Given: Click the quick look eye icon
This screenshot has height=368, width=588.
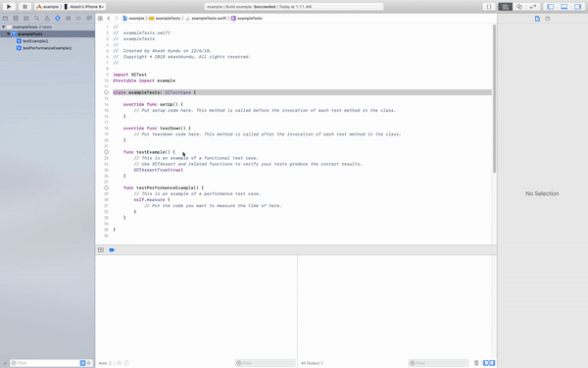Looking at the screenshot, I should [x=119, y=363].
